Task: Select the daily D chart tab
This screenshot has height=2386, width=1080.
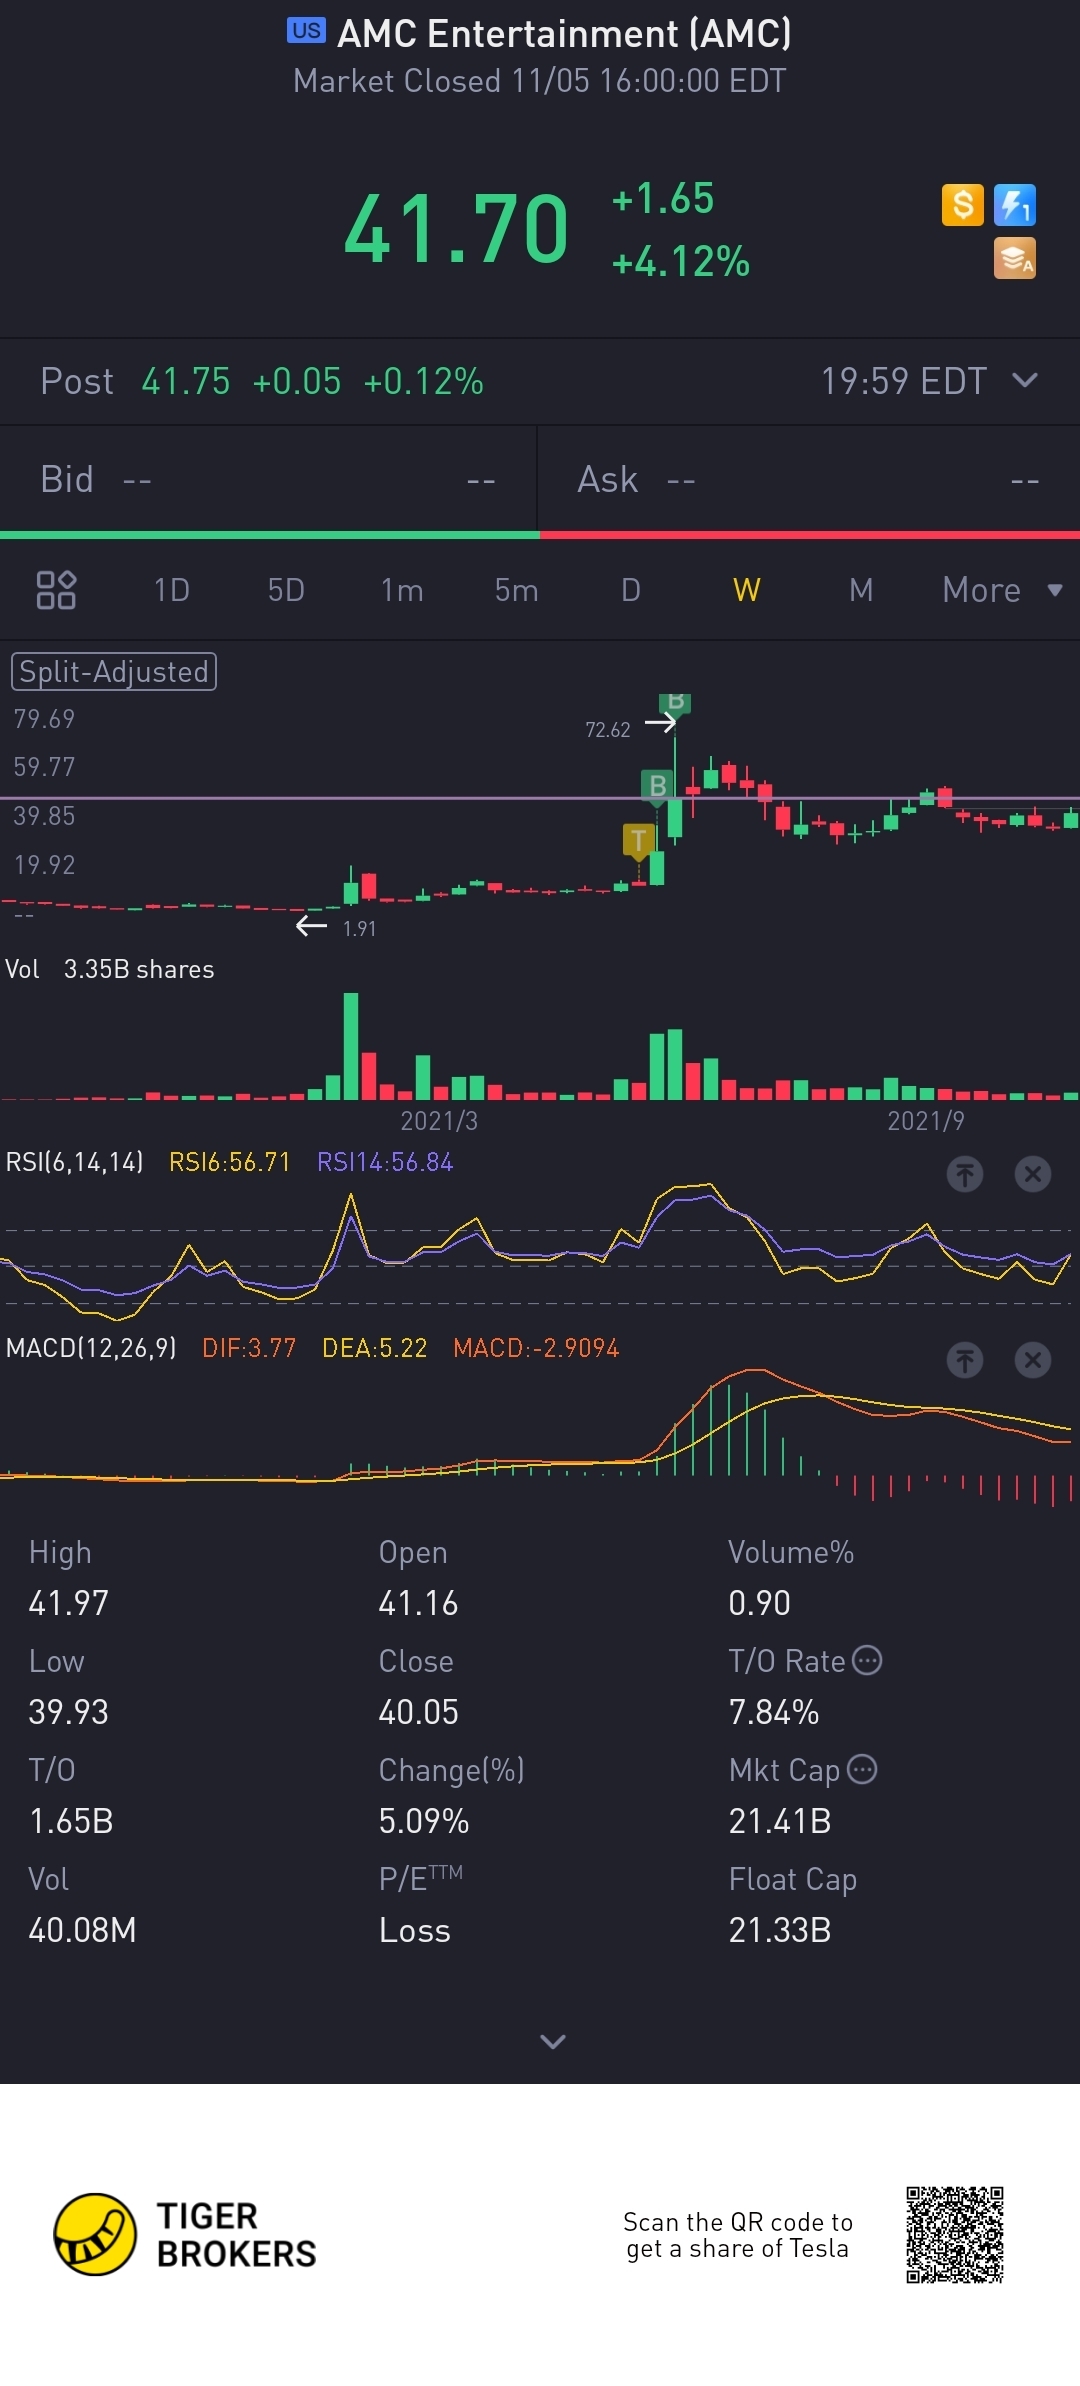Action: (x=631, y=590)
